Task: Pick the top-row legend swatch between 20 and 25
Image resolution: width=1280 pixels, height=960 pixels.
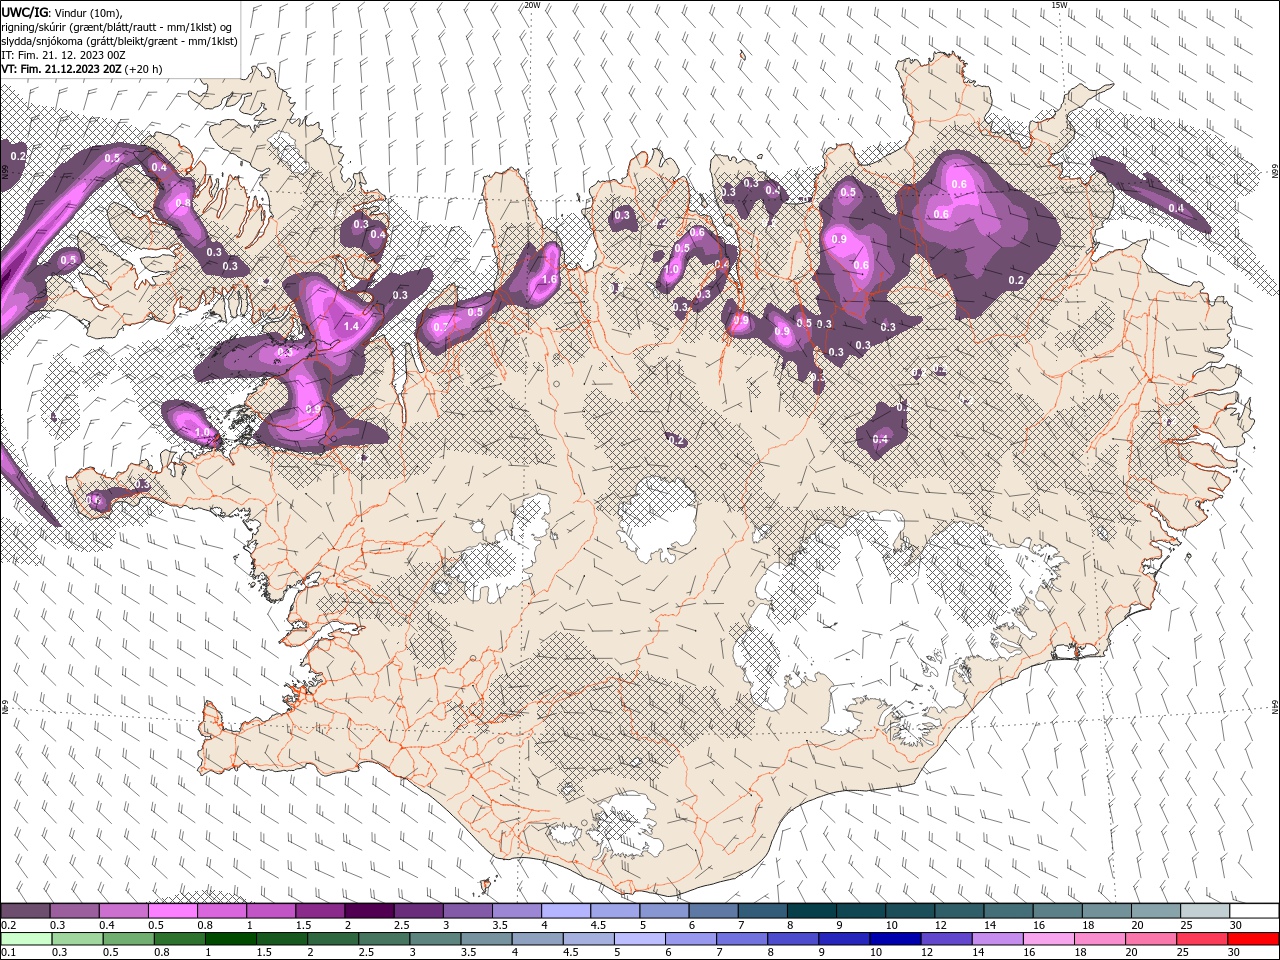Action: pyautogui.click(x=1157, y=911)
